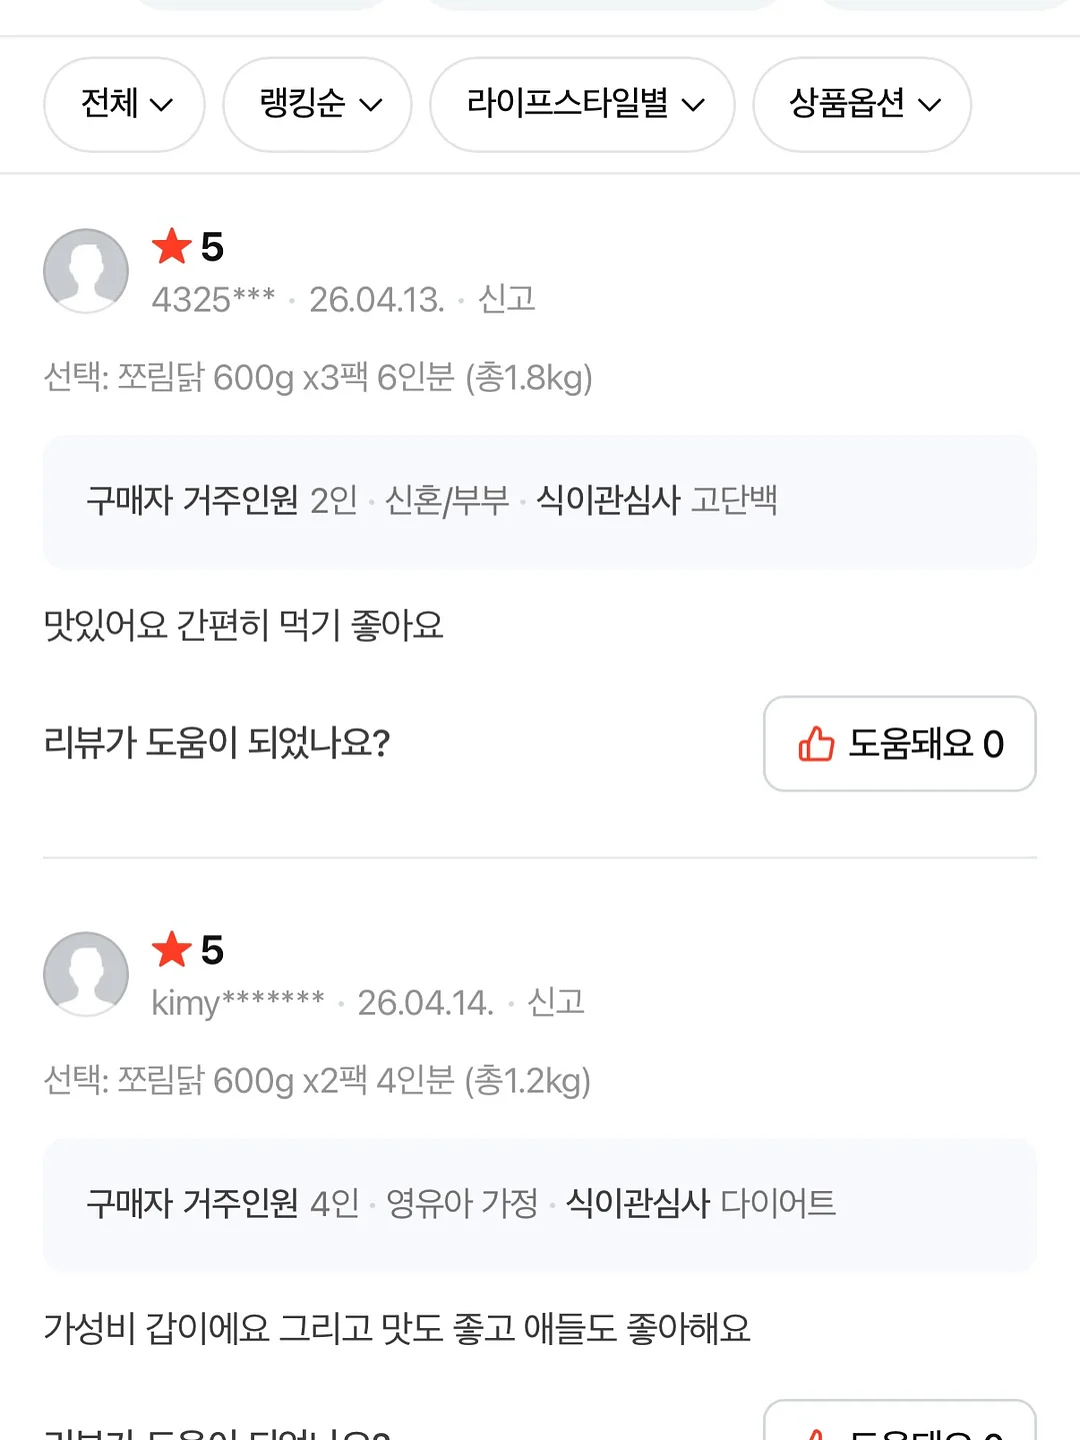
Task: Expand the 랭킹순 sort dropdown
Action: [x=317, y=104]
